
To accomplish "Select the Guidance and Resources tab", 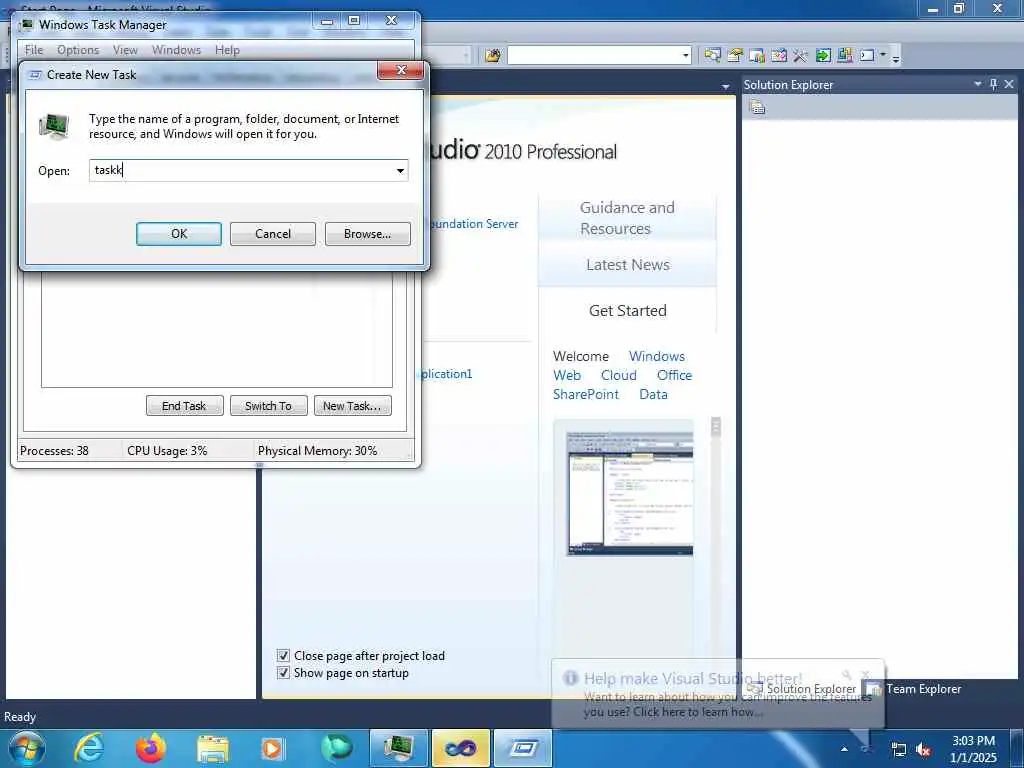I will pyautogui.click(x=627, y=218).
